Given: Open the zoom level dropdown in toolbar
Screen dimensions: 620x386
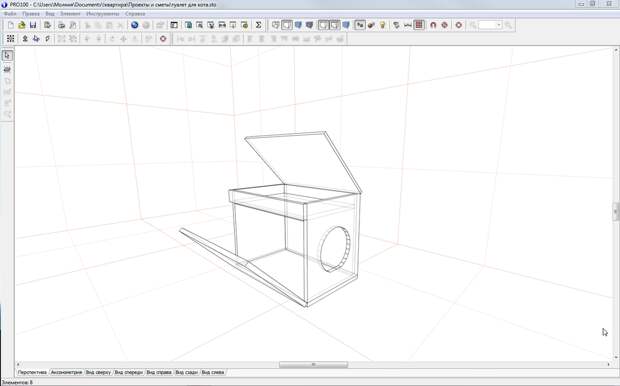Looking at the screenshot, I should click(x=490, y=25).
